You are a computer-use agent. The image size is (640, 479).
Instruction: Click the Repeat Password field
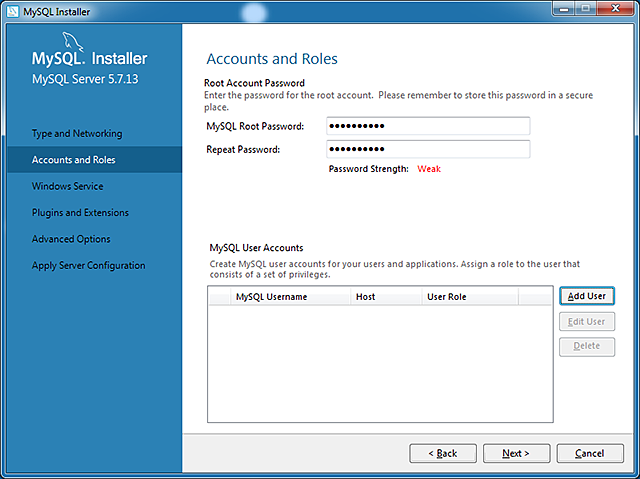click(x=427, y=149)
